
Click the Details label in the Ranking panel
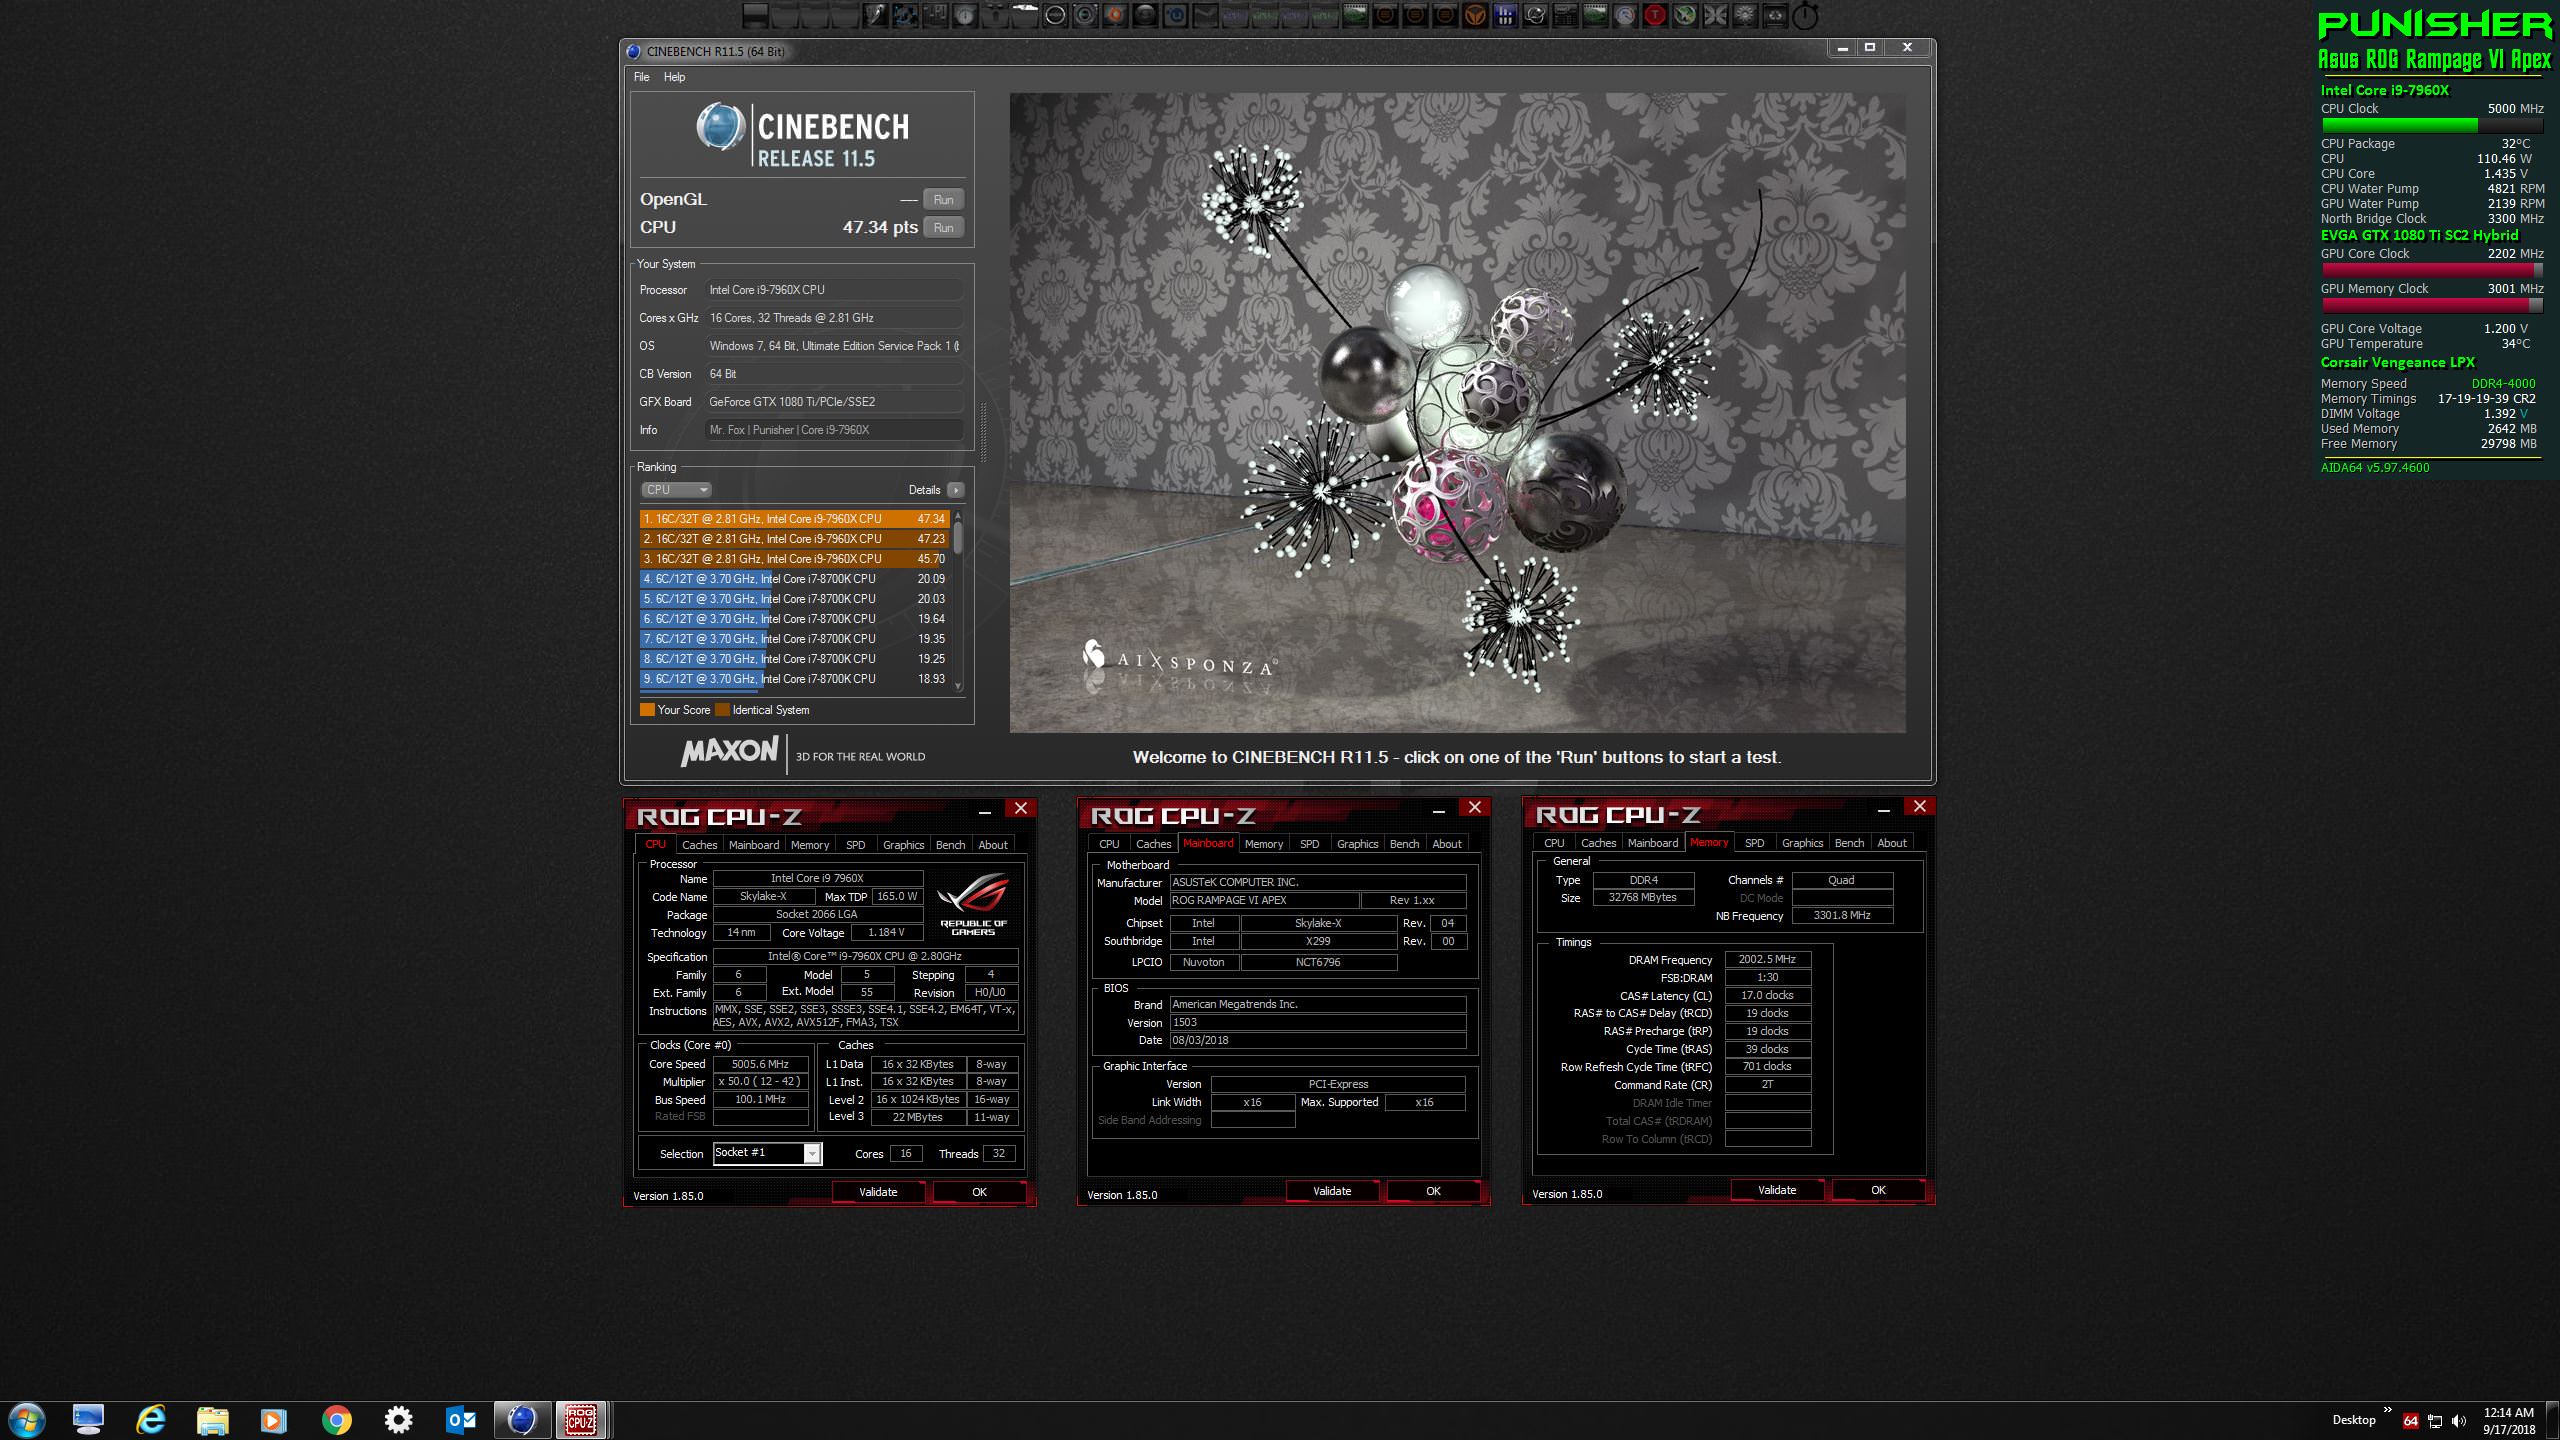[x=924, y=490]
